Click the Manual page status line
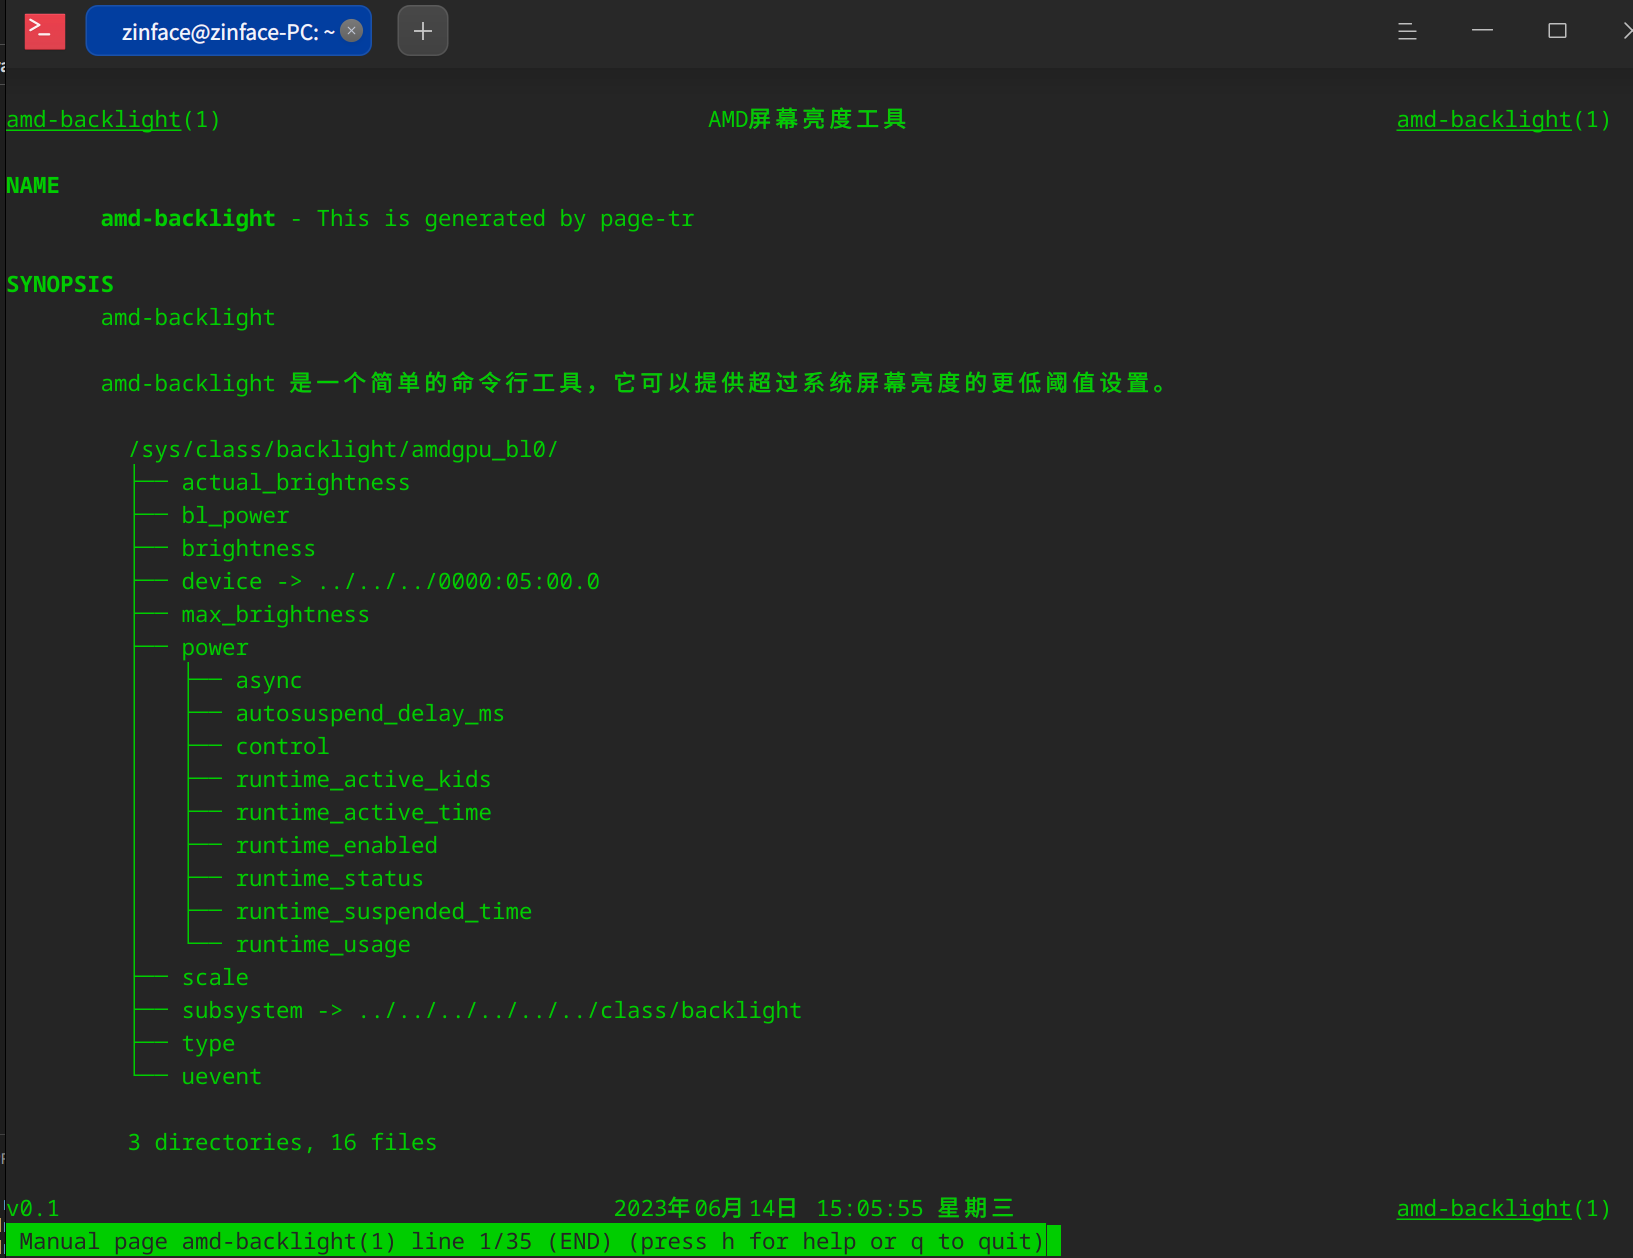1633x1258 pixels. point(530,1242)
